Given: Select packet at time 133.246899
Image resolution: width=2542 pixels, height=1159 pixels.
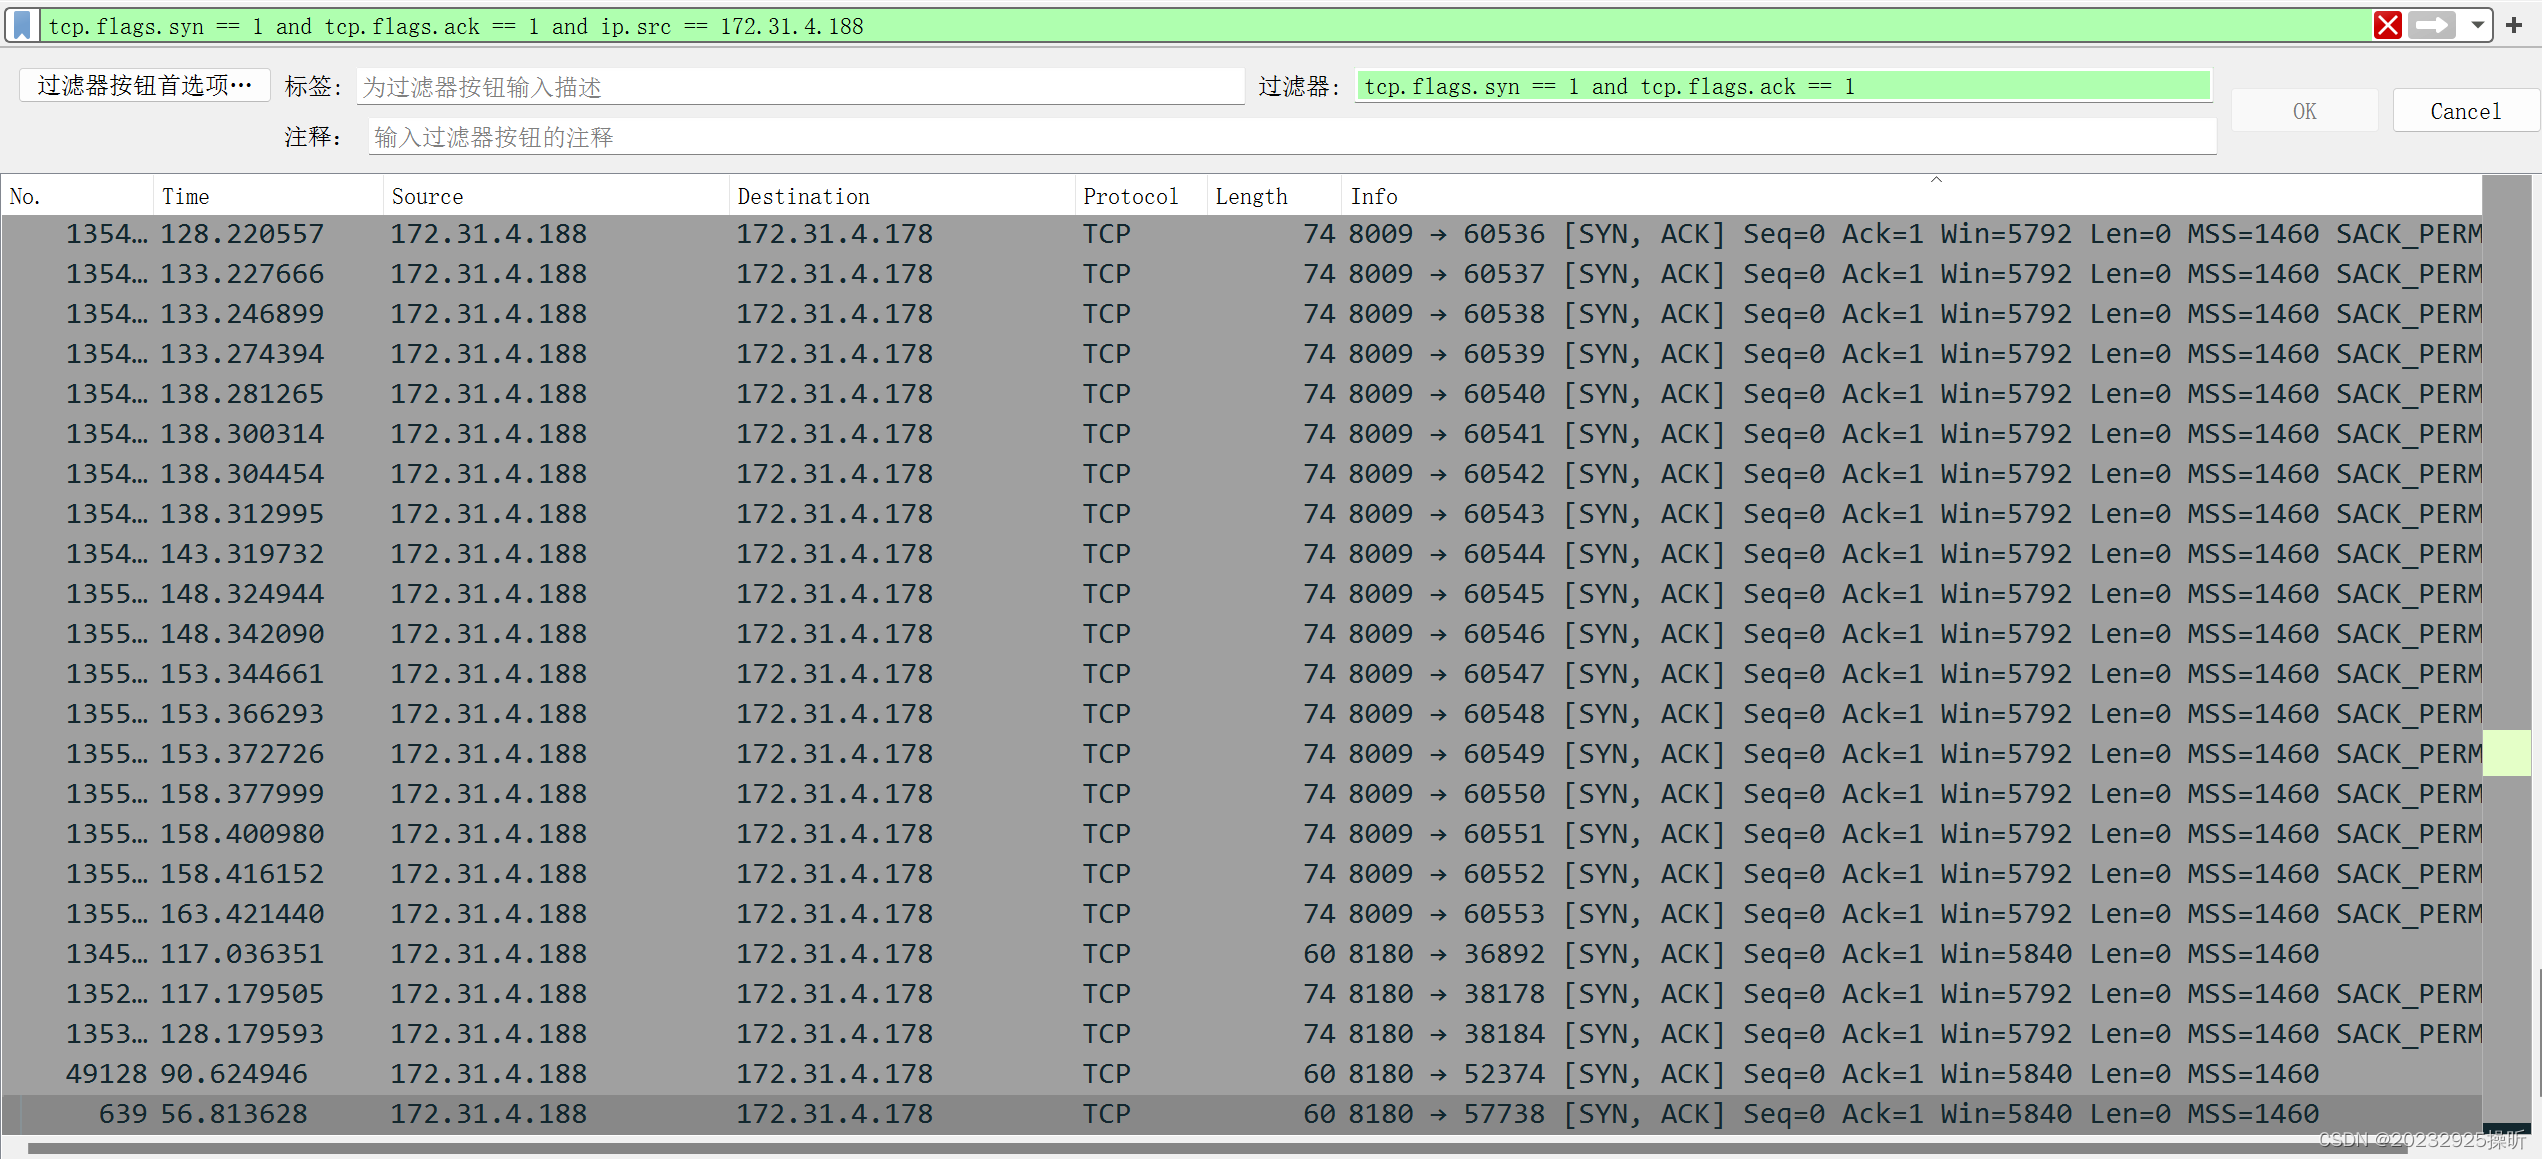Looking at the screenshot, I should coord(1241,314).
